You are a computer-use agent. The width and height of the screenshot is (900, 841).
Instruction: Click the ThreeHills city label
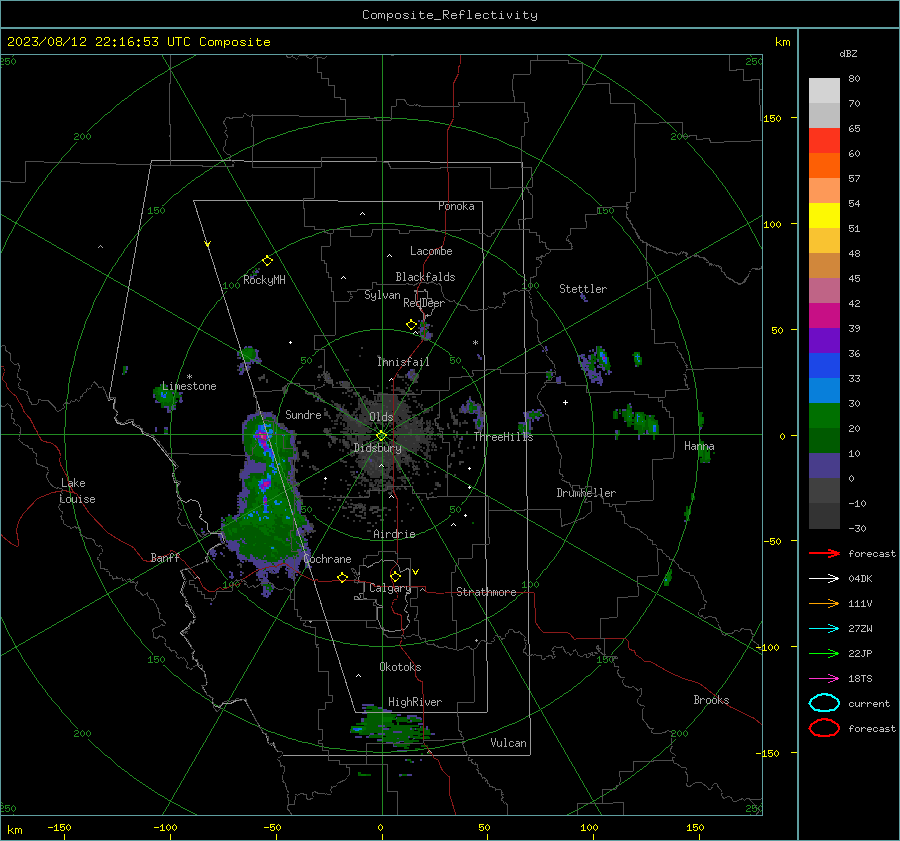(x=503, y=437)
